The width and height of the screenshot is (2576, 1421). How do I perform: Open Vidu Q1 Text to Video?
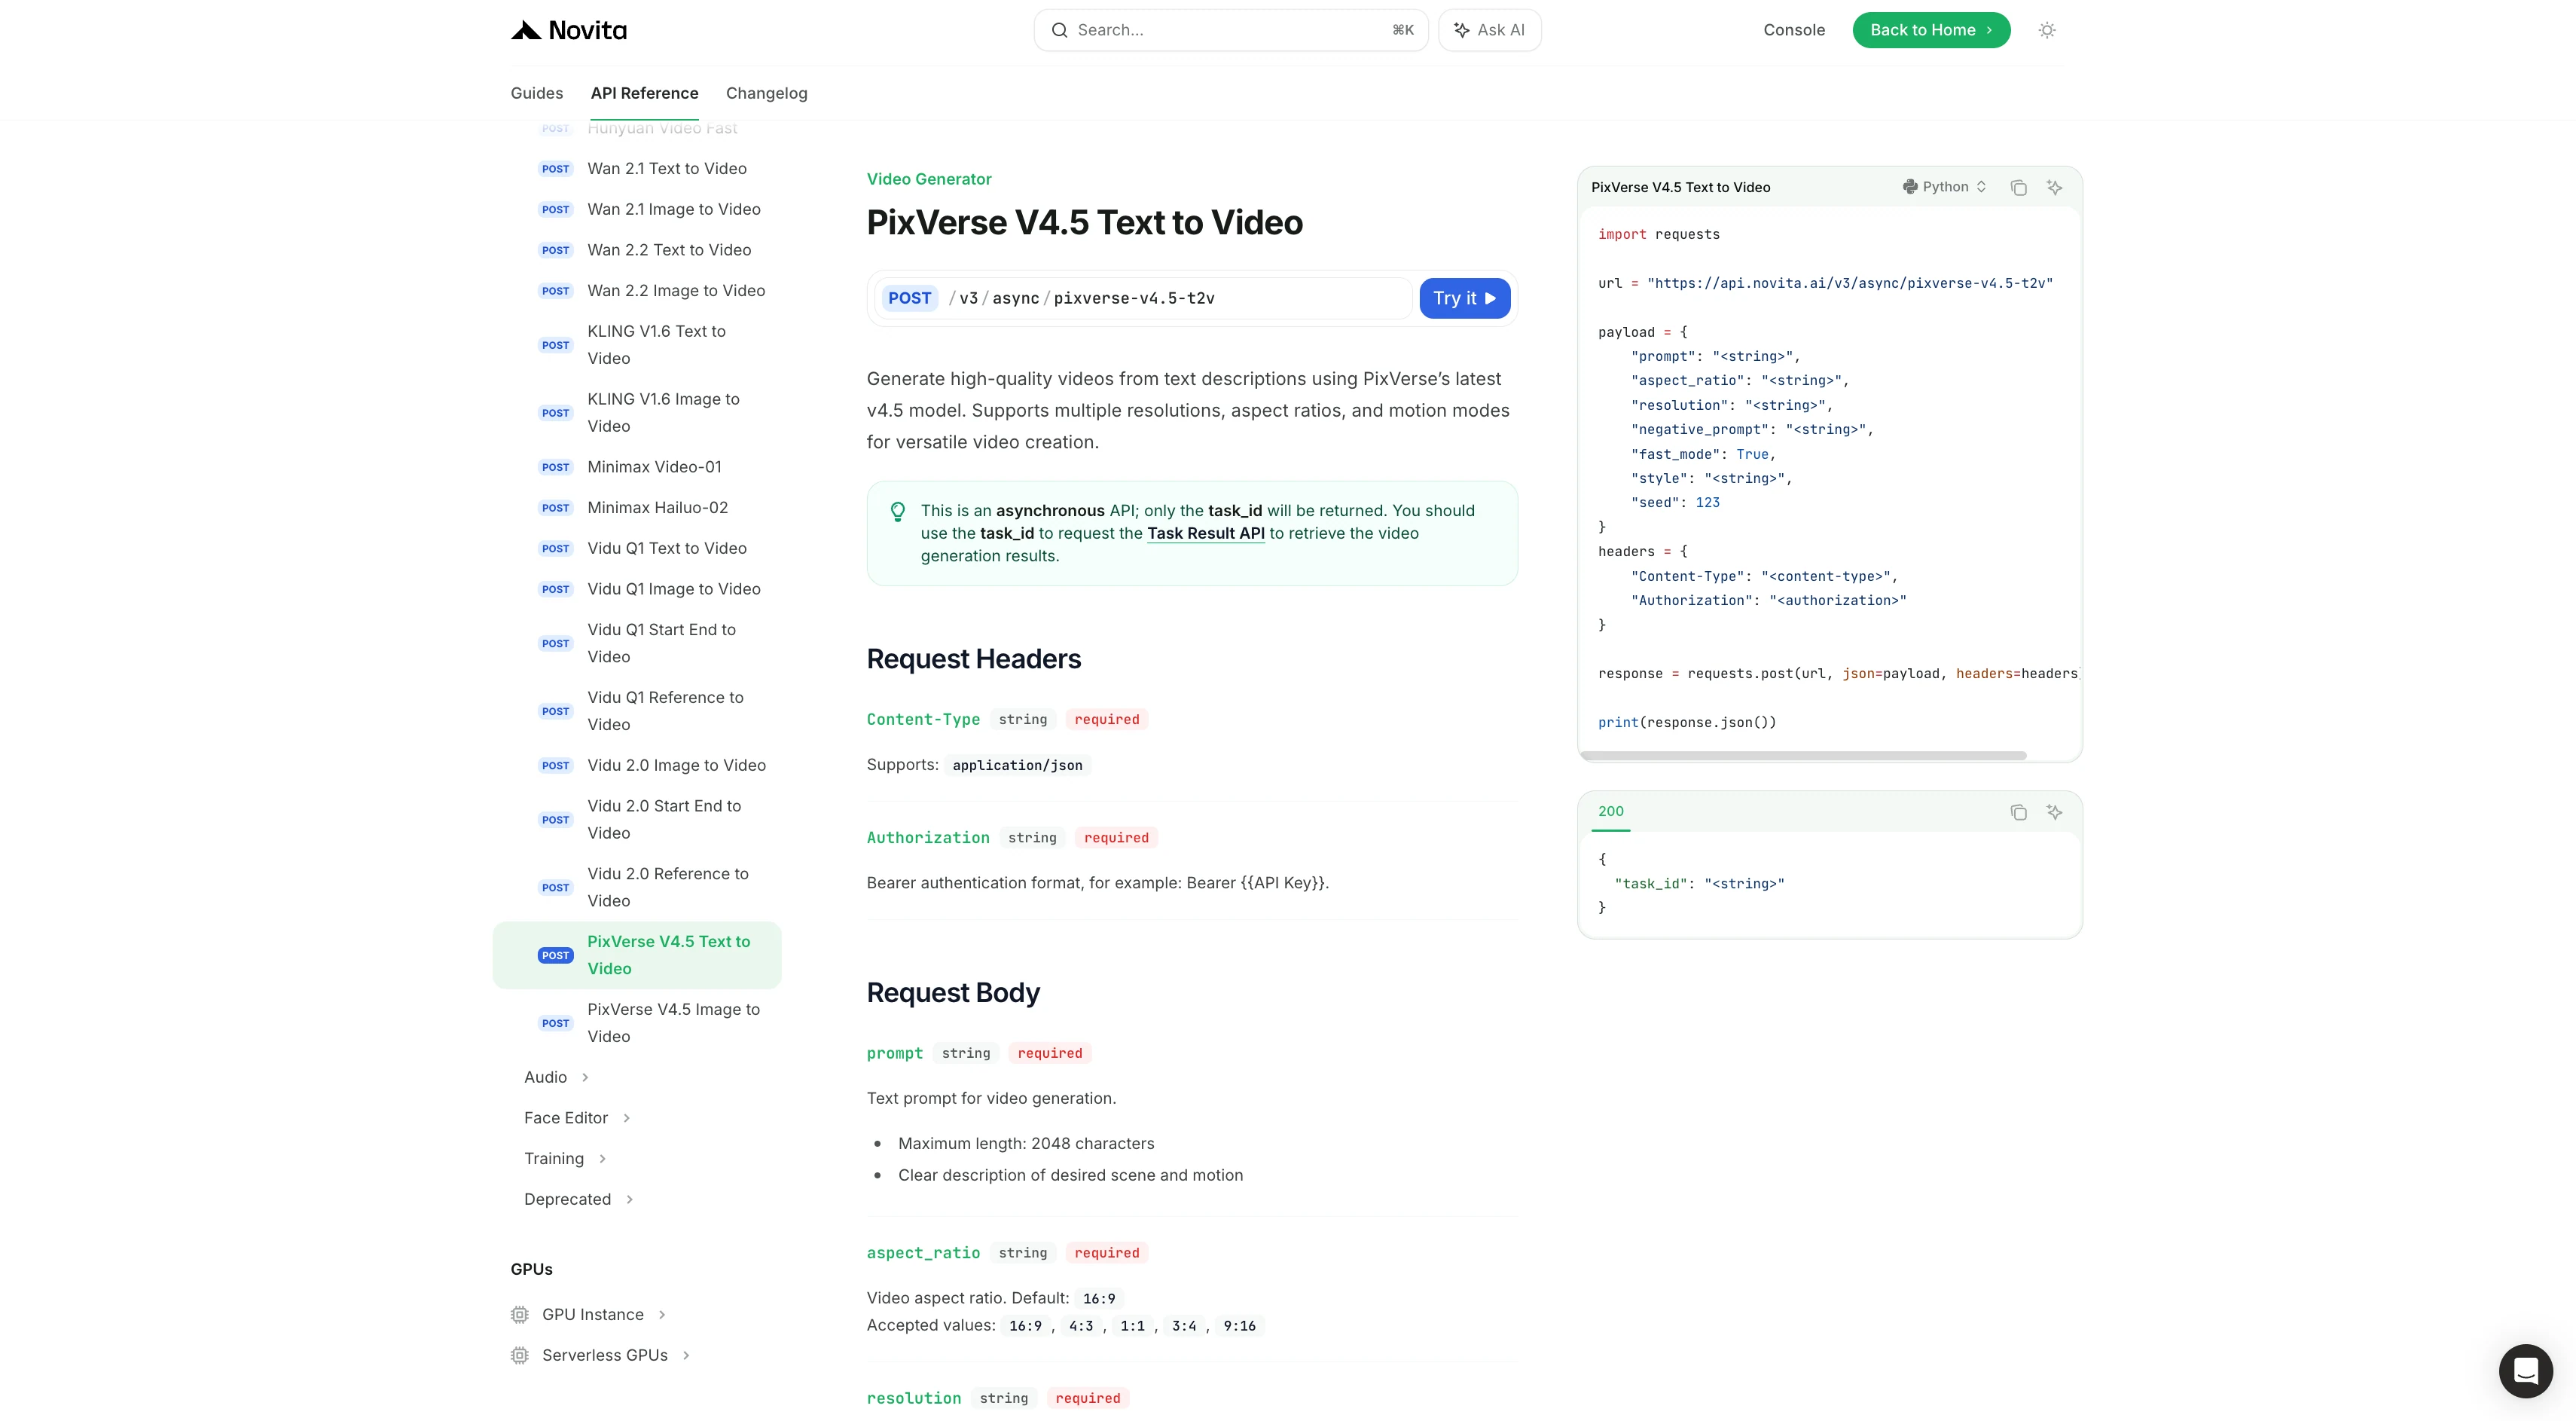tap(667, 548)
